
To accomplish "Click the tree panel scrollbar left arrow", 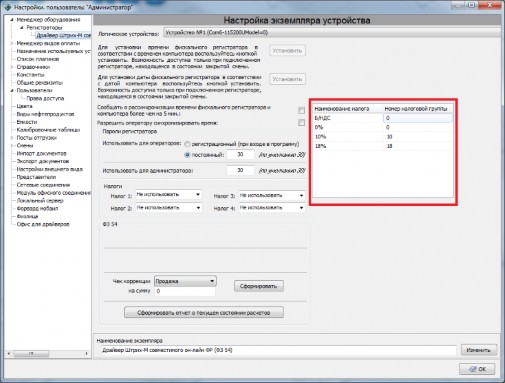I will [9, 353].
